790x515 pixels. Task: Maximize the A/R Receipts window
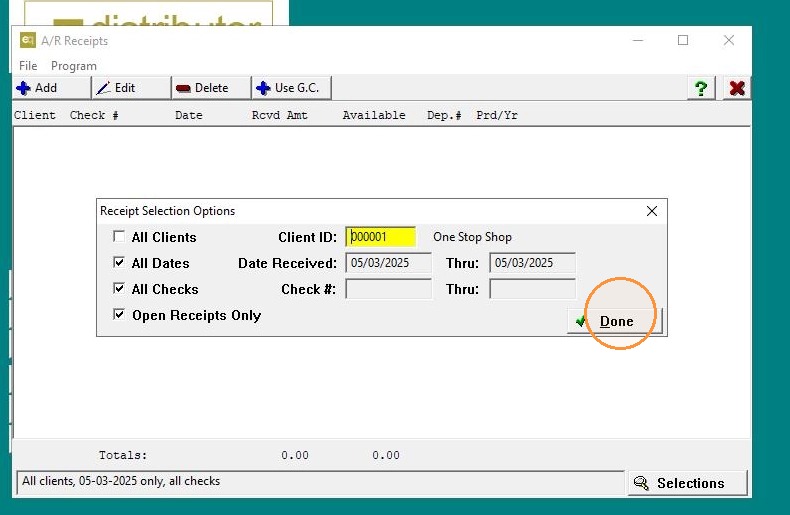[x=683, y=40]
